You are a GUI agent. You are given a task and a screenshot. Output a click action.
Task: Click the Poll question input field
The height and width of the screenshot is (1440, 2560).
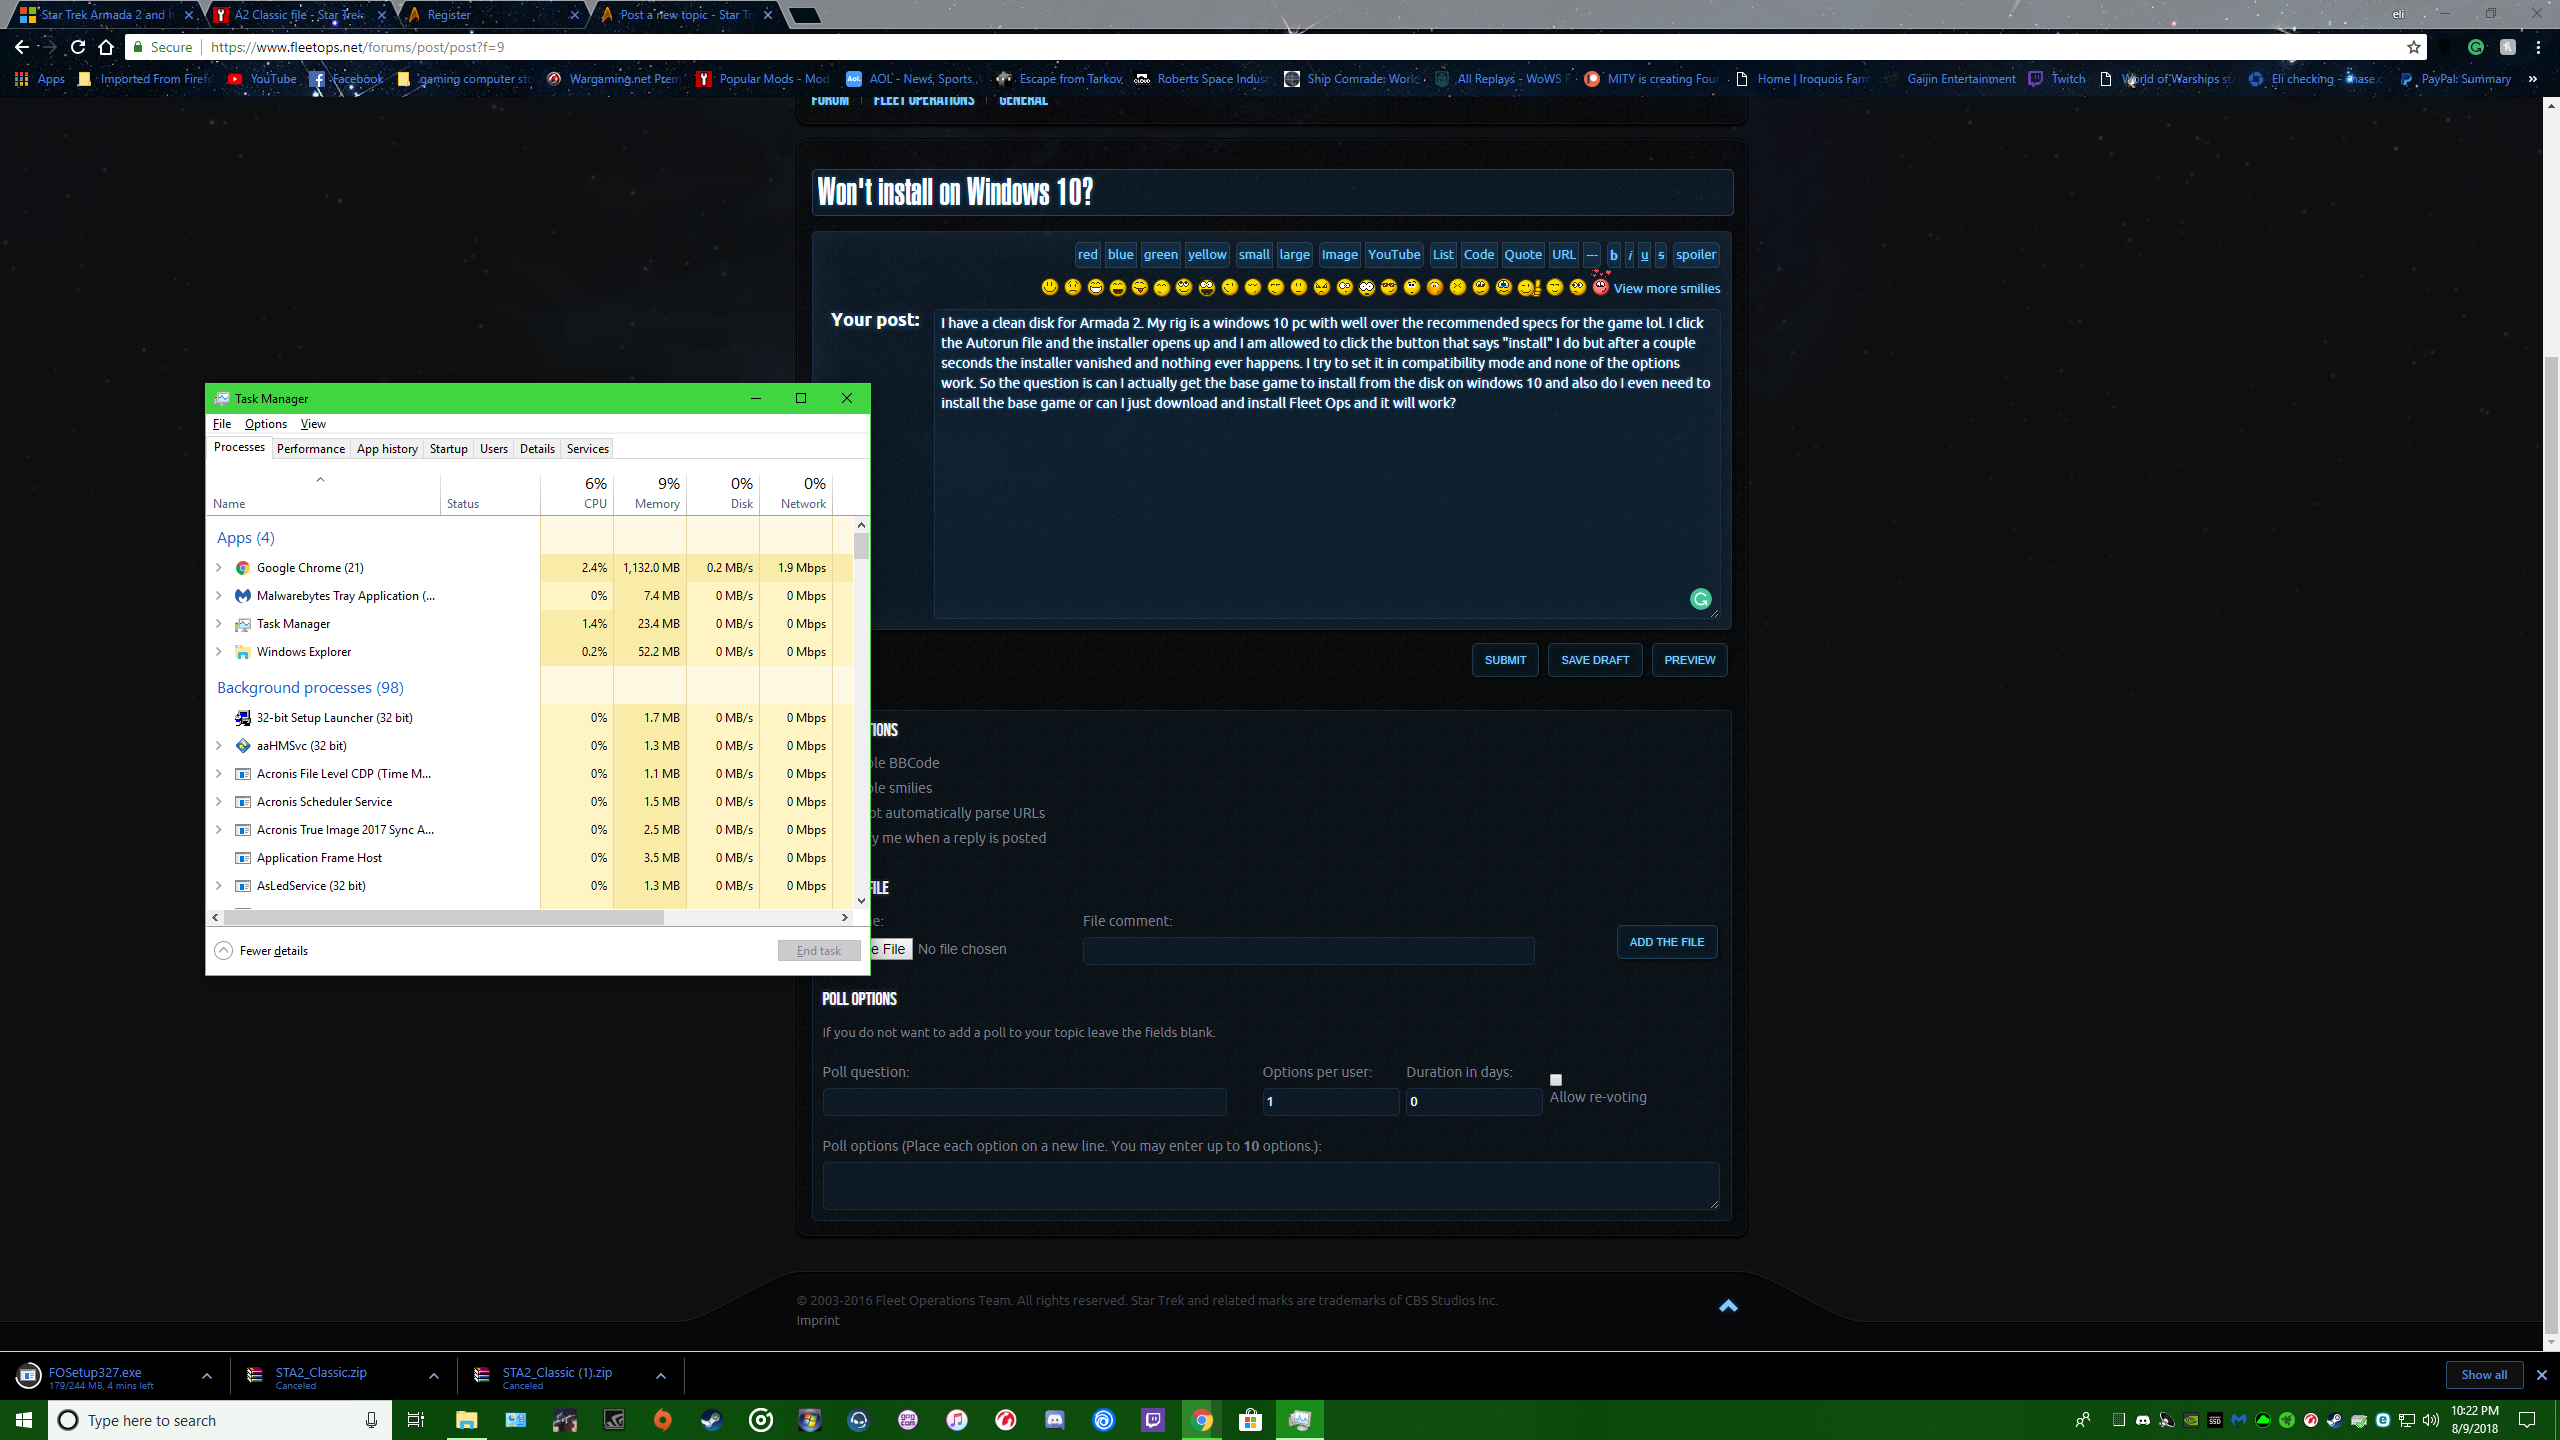(1024, 1102)
